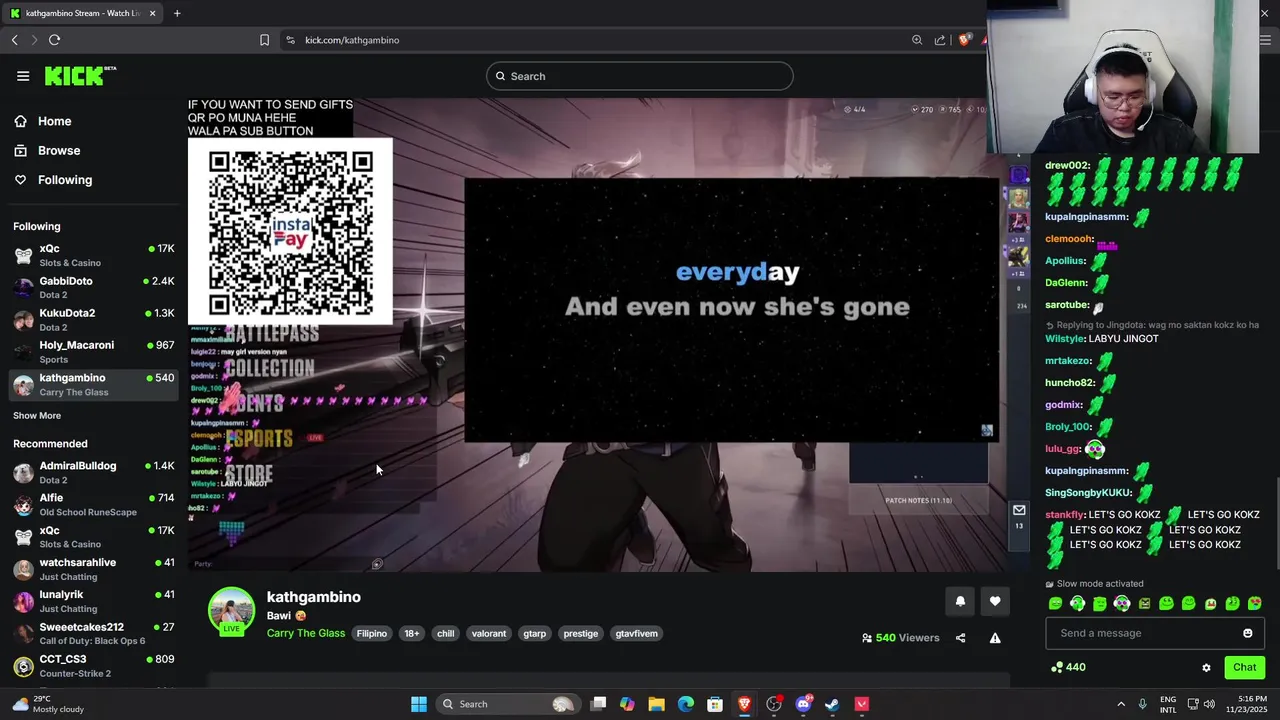The width and height of the screenshot is (1280, 720).
Task: Toggle the notification bell for kathgambino
Action: [960, 601]
